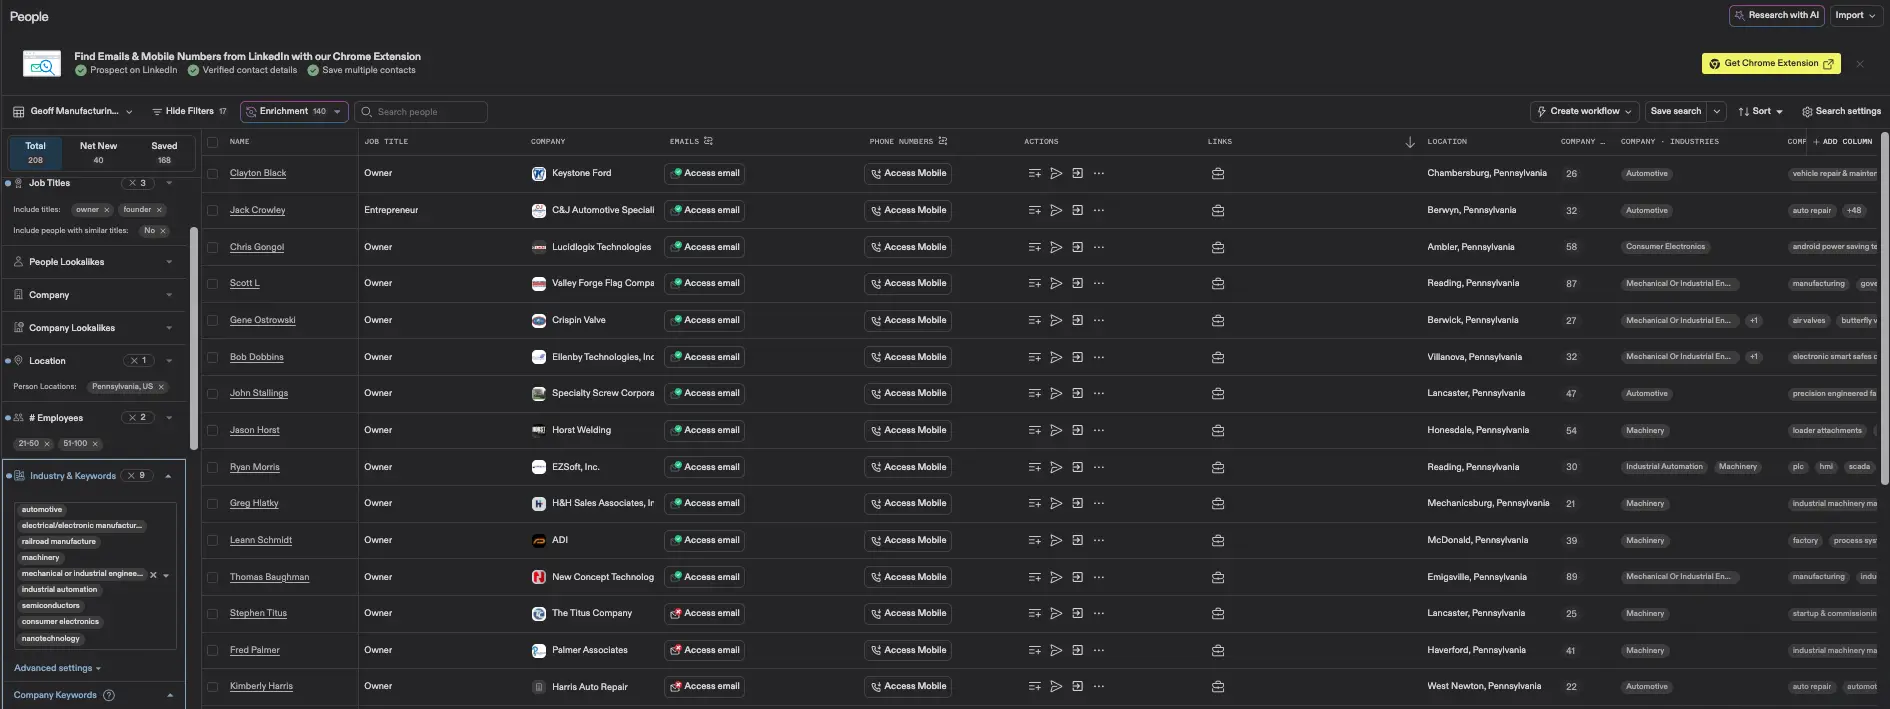Check the row for Chris Gongol

[x=212, y=247]
